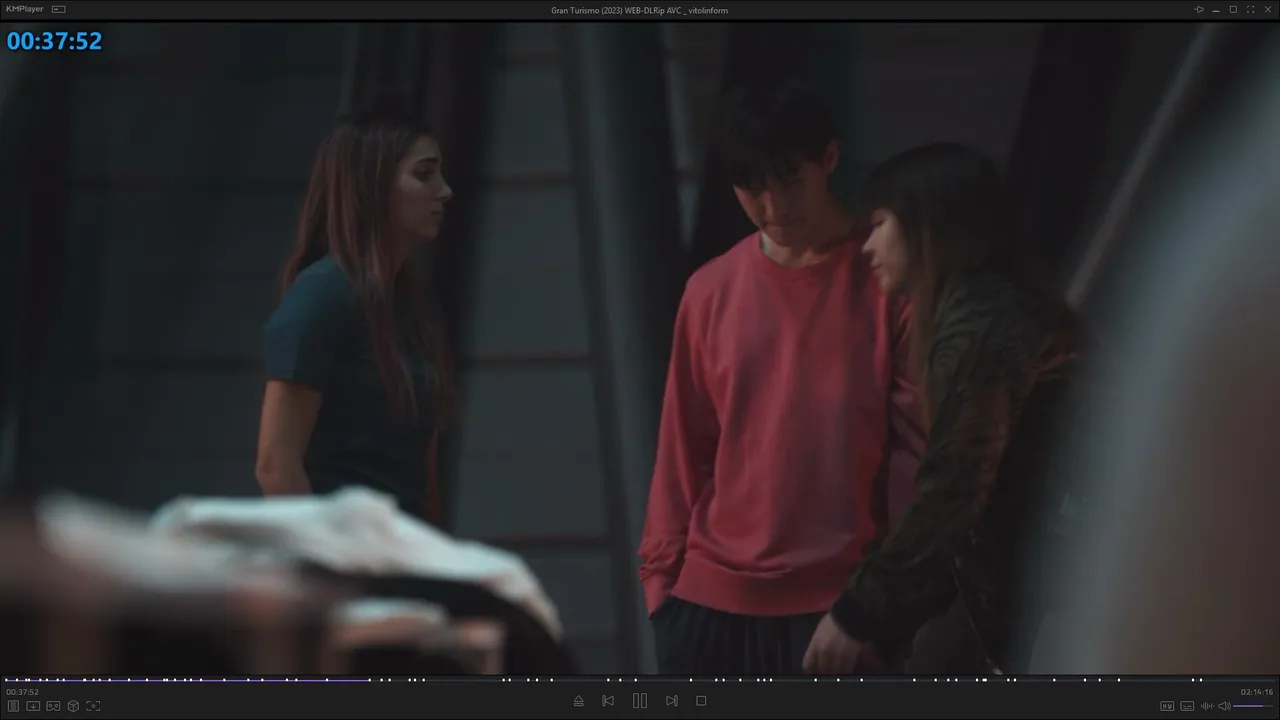Toggle compact mode icon beside KMPlayer logo

point(59,9)
